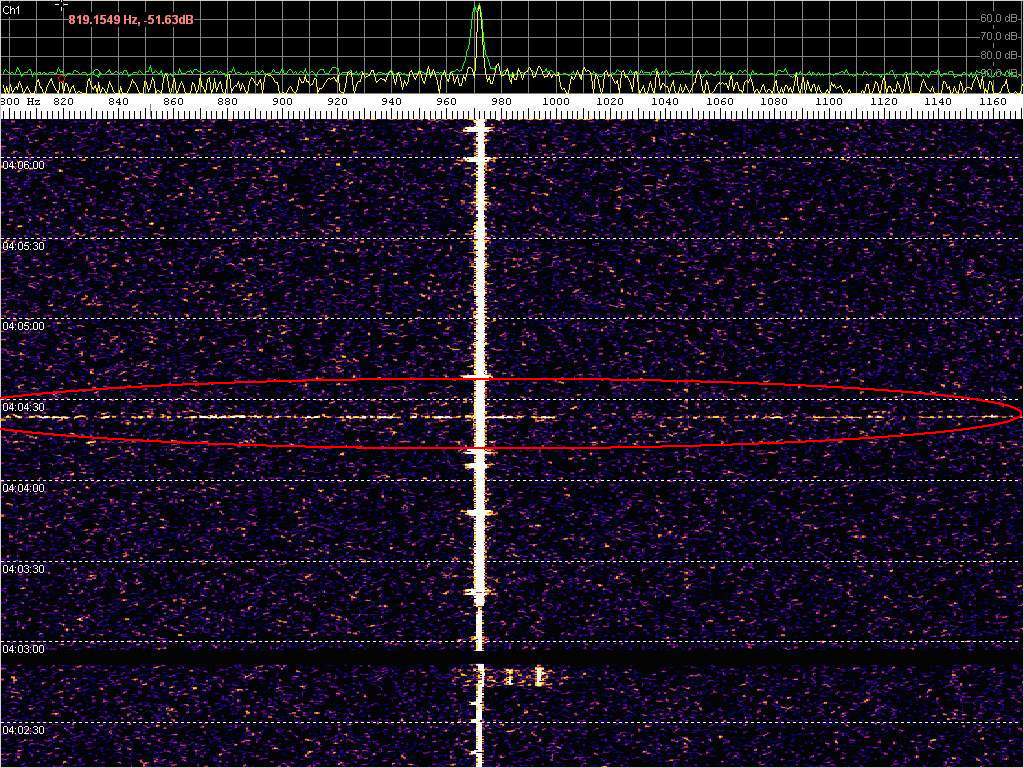Click the crosshair cursor marker in the spectrum

click(x=61, y=5)
